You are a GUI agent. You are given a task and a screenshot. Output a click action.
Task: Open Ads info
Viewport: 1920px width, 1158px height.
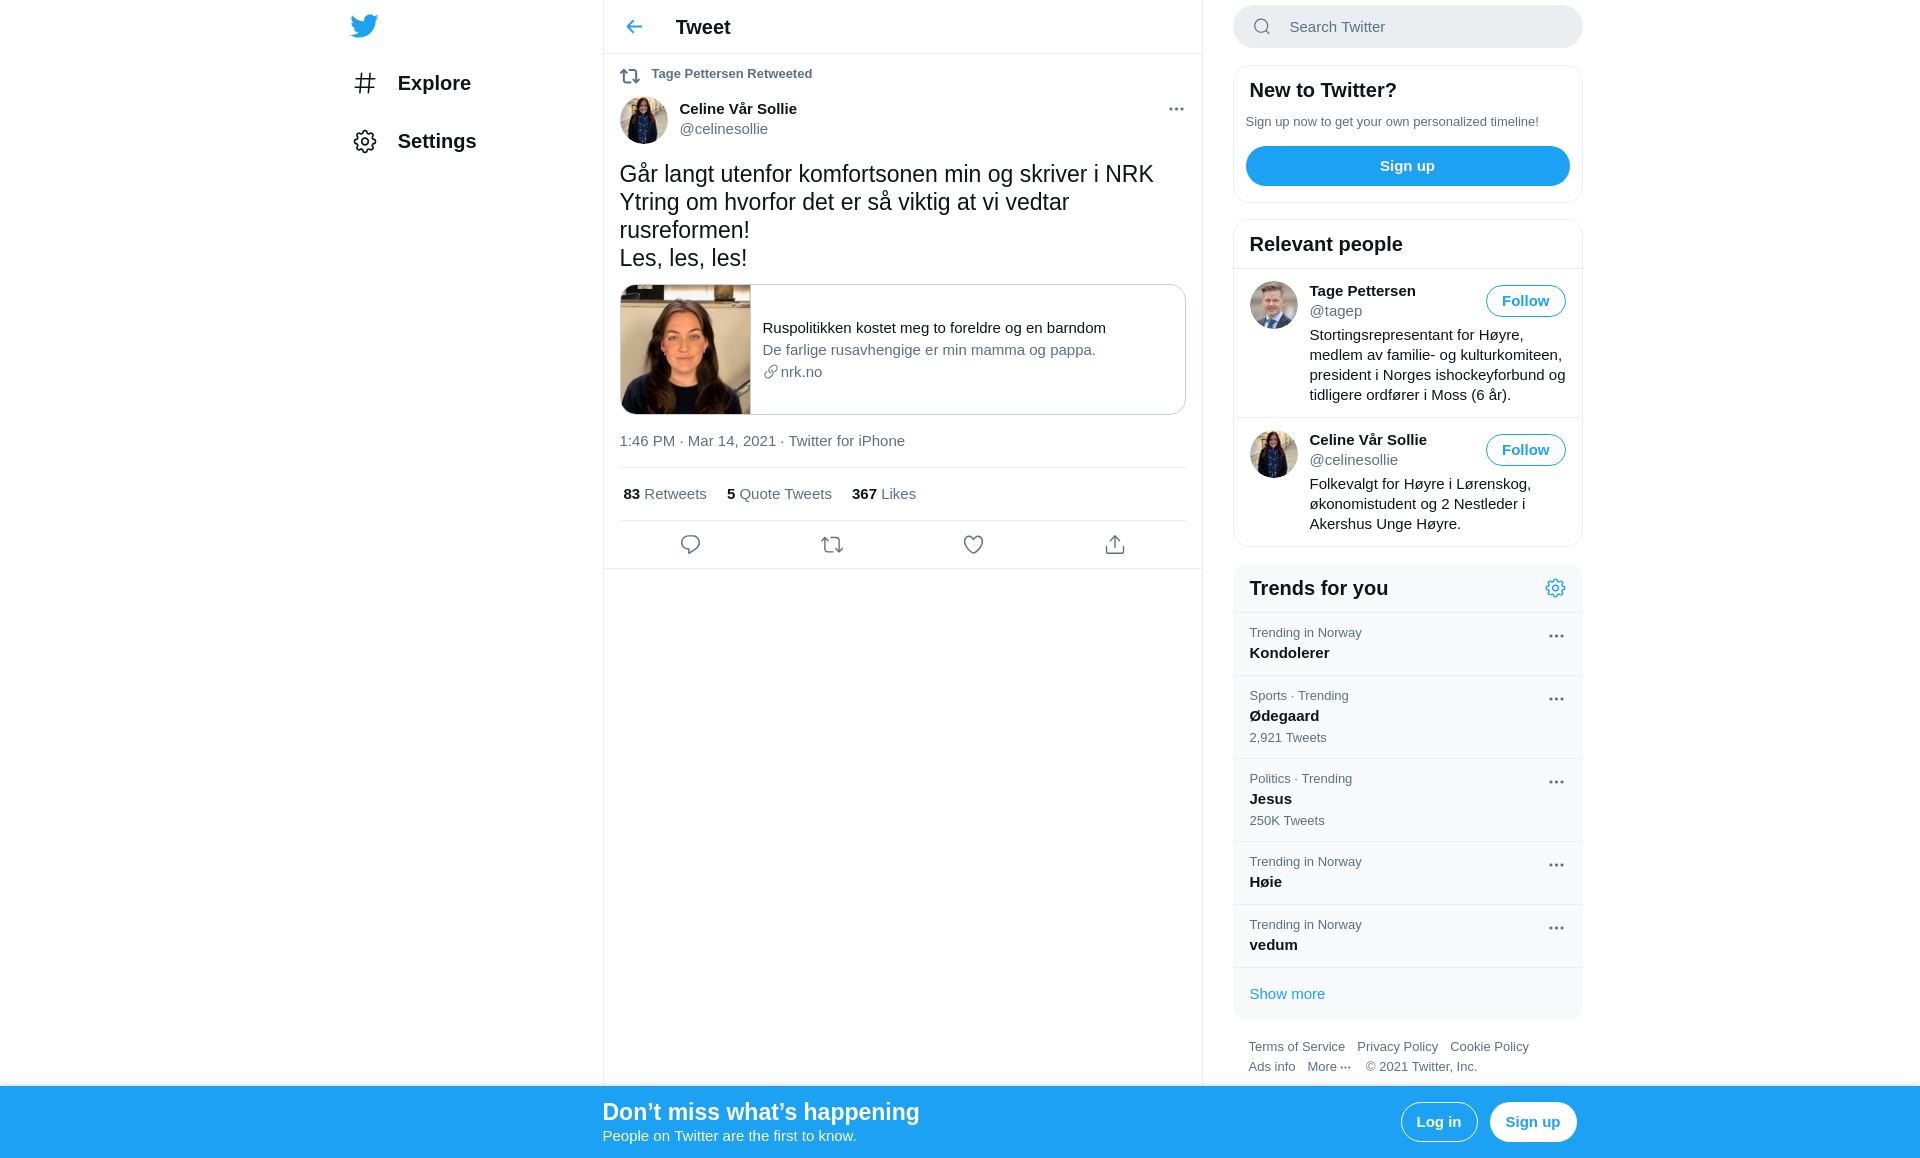[x=1271, y=1067]
